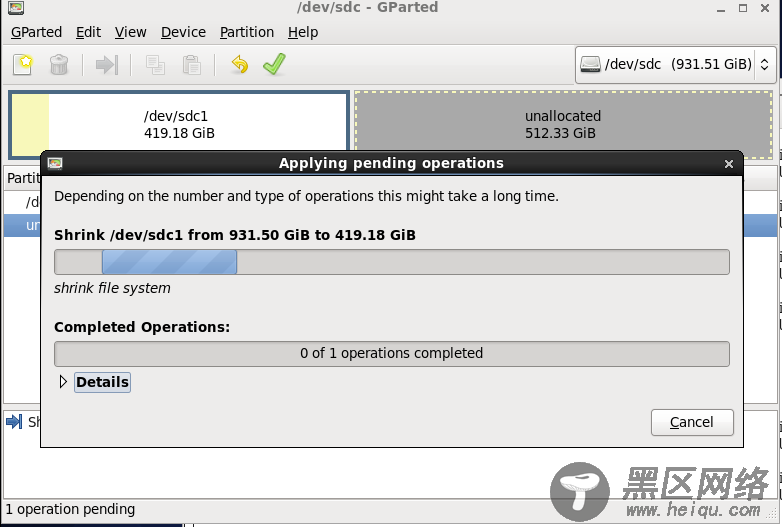Click the 'shrink file system' status text
Screen dimensions: 782x527
click(x=112, y=288)
